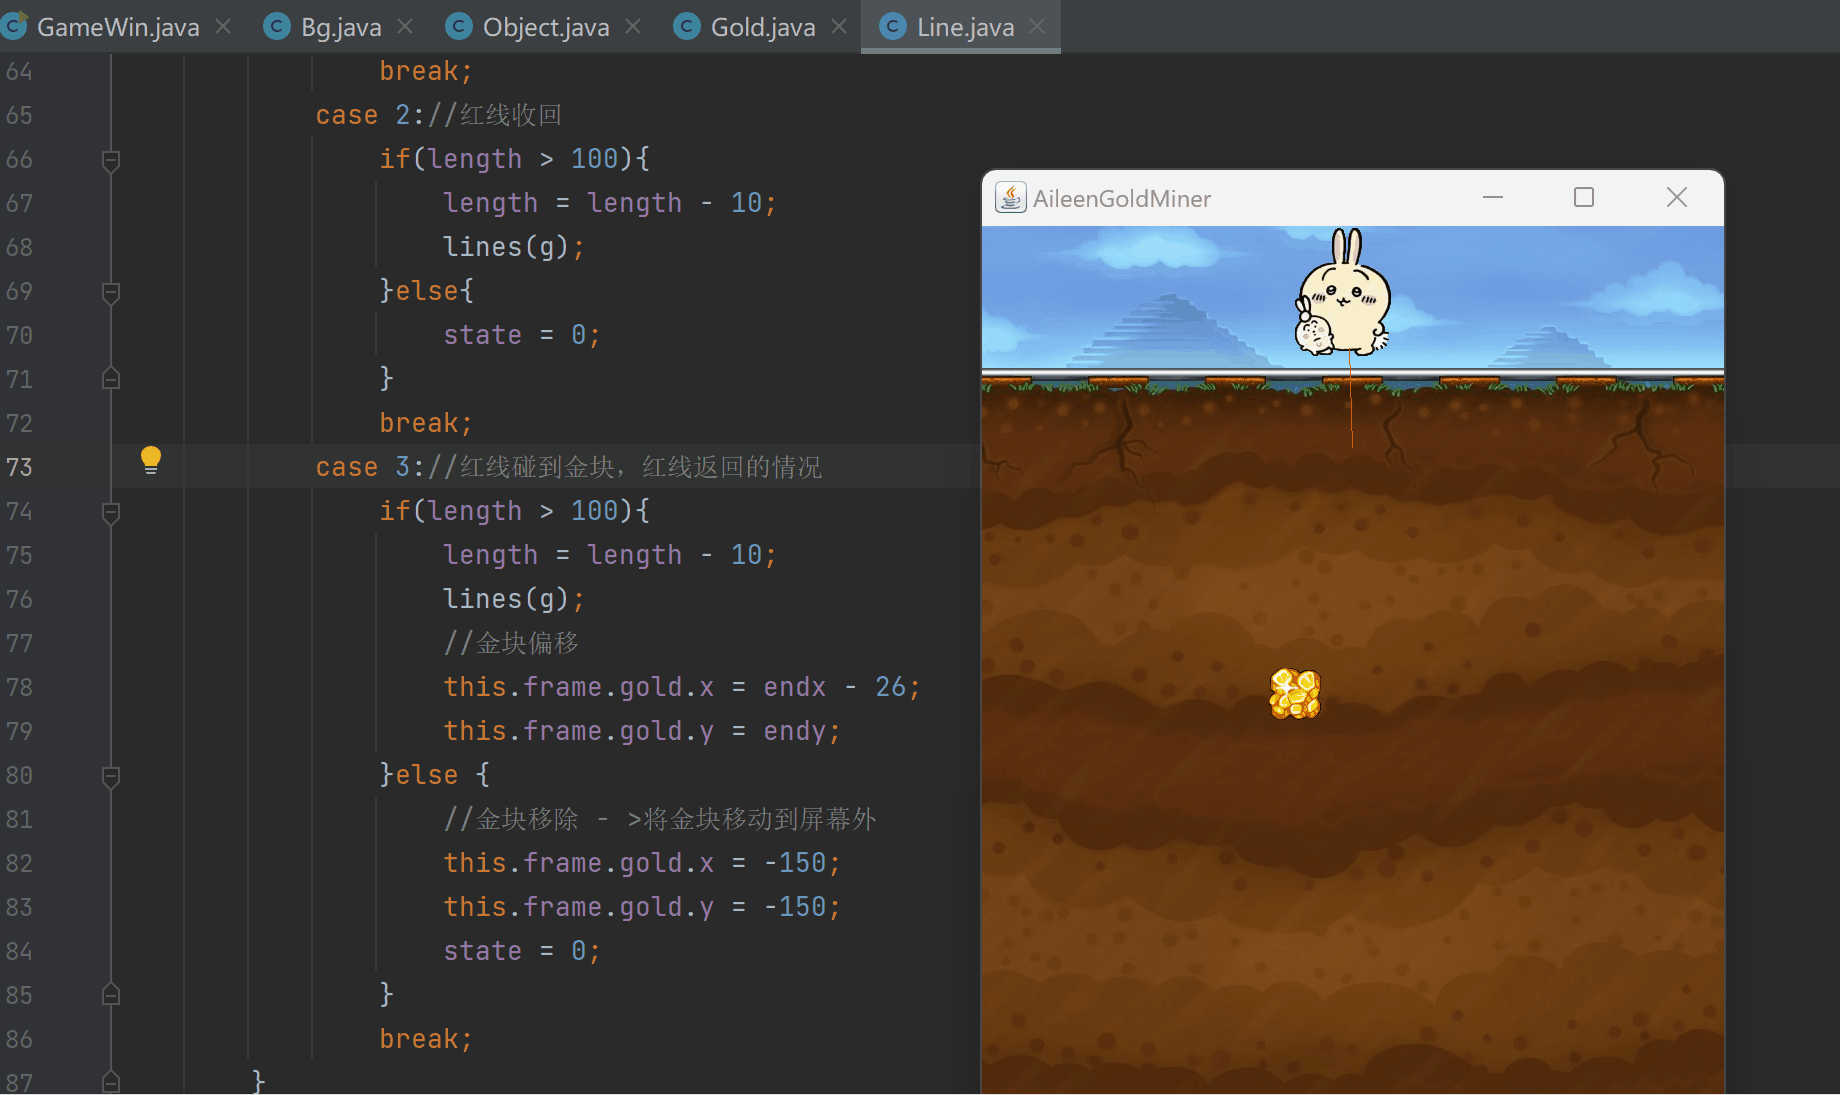Click 'state = 0;' on line 84
Screen dimensions: 1840x1095
click(522, 951)
